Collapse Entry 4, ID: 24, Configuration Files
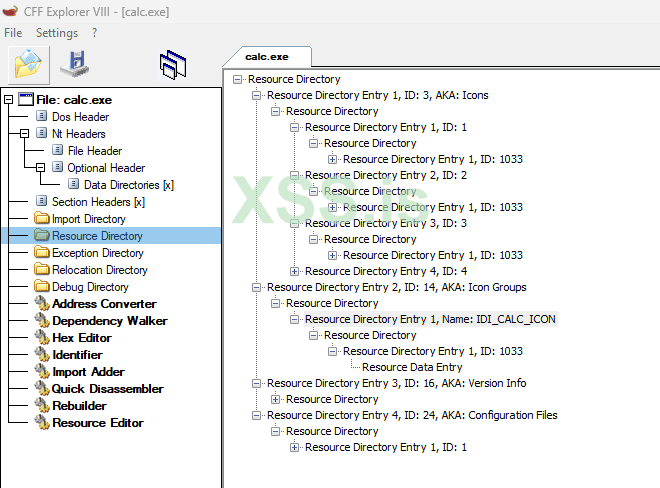Screen dimensions: 660x488 pos(256,415)
